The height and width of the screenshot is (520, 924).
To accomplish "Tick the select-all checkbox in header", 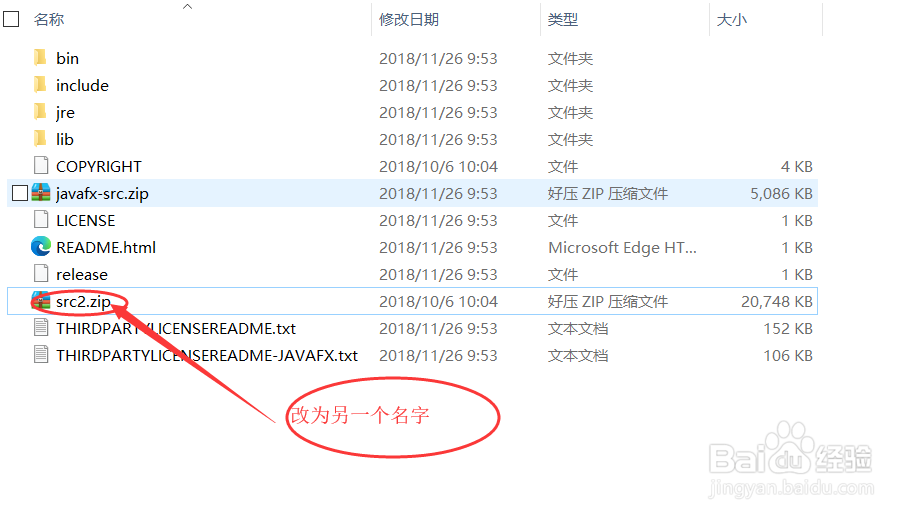I will pos(11,19).
